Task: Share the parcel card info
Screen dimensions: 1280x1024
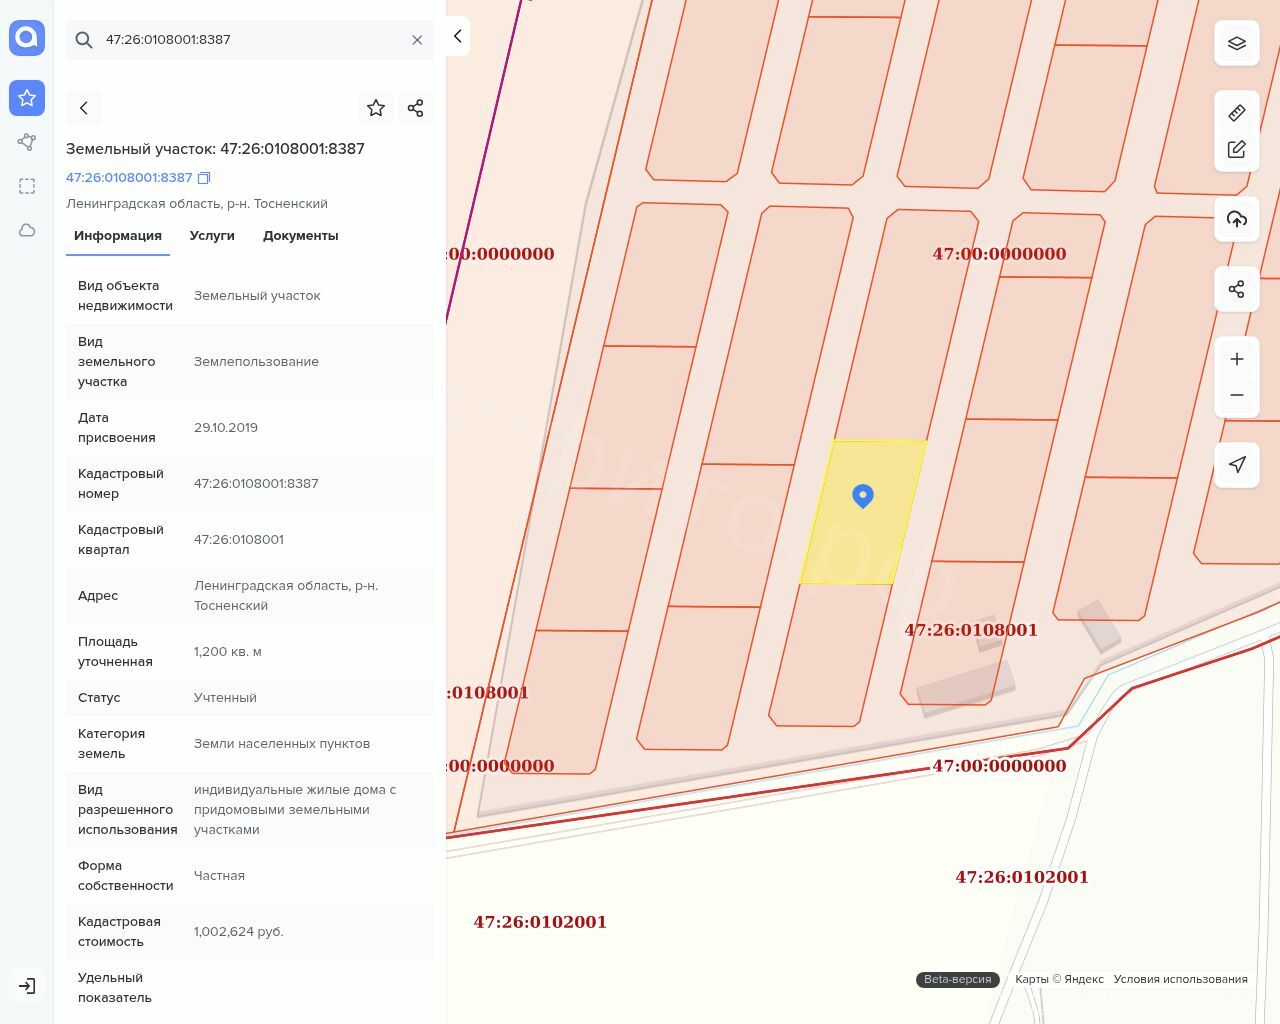Action: 416,108
